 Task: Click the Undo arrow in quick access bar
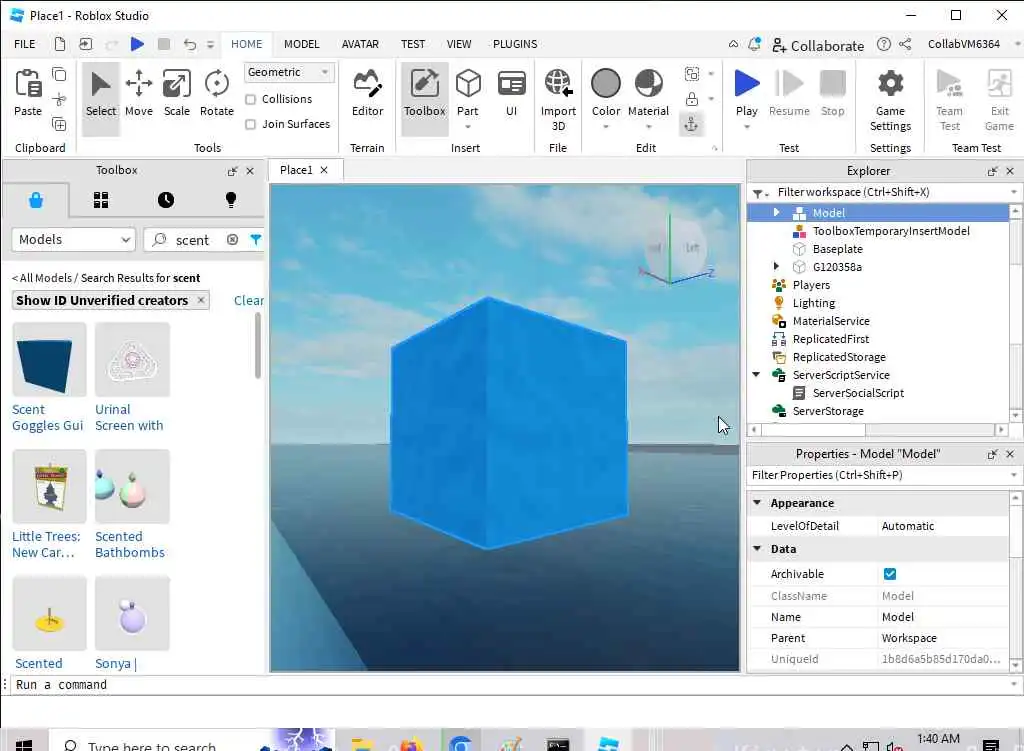(189, 44)
